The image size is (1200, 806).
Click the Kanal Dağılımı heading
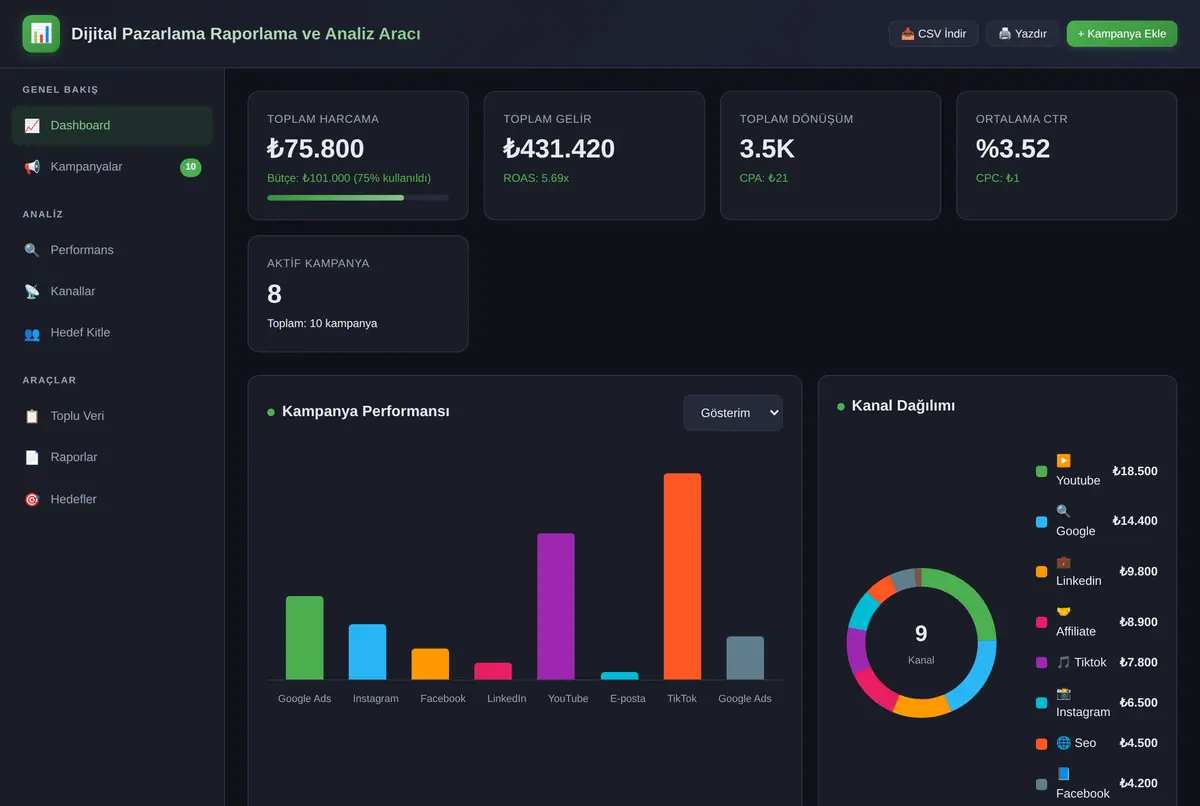coord(903,406)
